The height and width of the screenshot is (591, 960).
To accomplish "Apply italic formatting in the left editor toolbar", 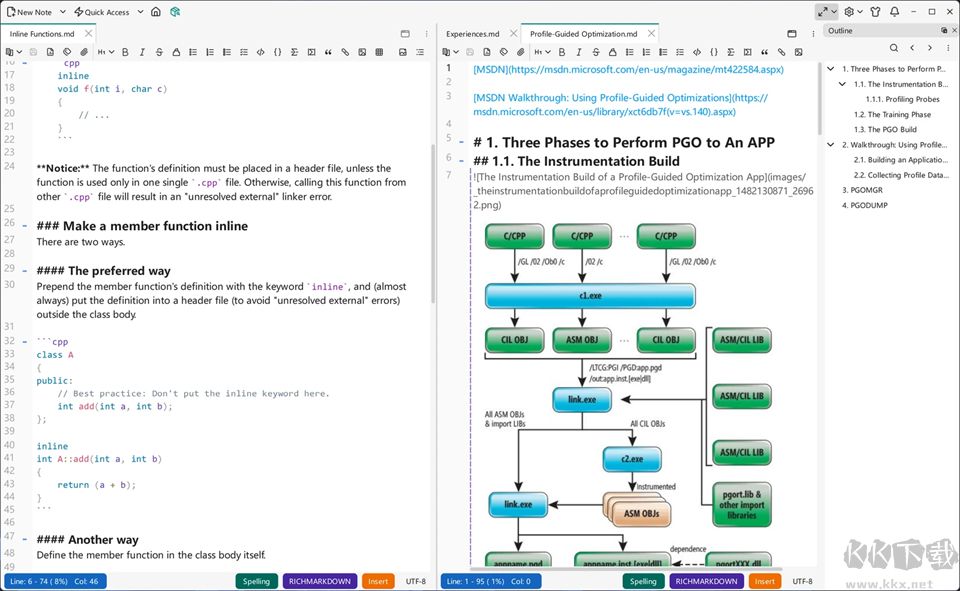I will [x=142, y=52].
